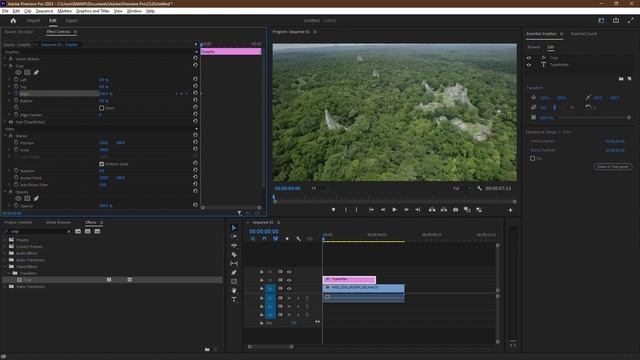Click Mark In in Program Monitor
The width and height of the screenshot is (640, 360).
[x=346, y=210]
